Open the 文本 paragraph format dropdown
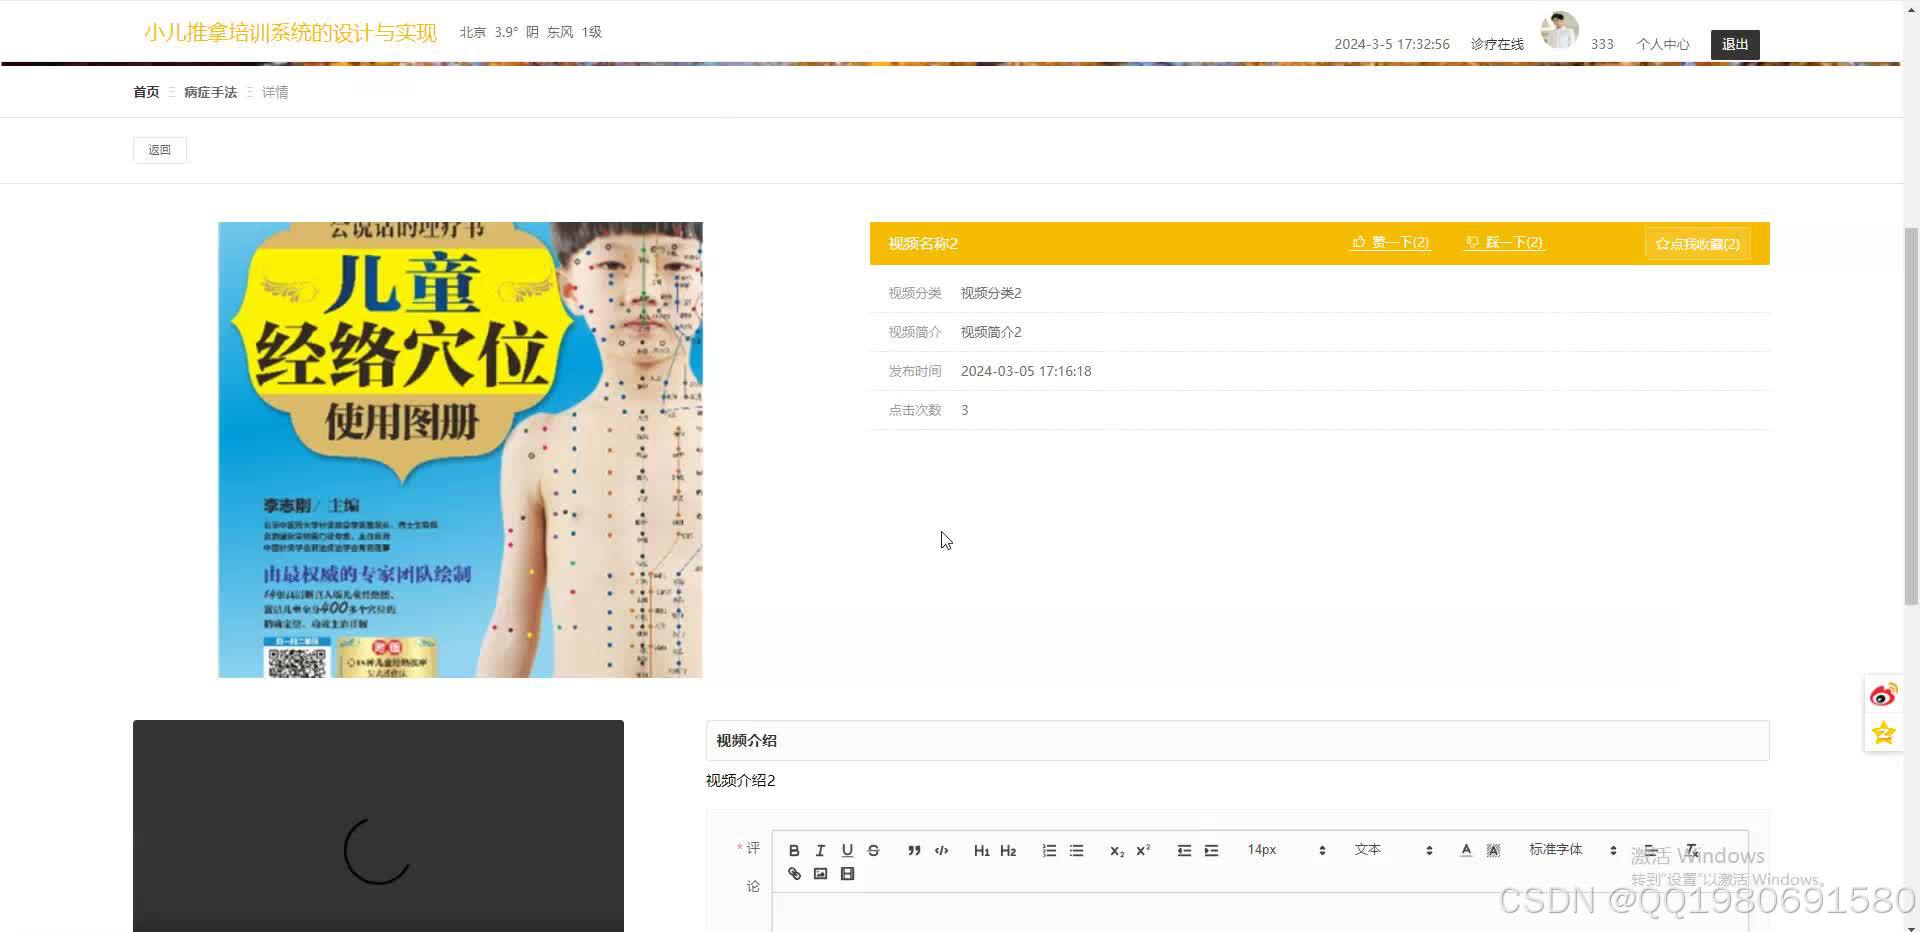Viewport: 1920px width, 932px height. point(1368,849)
